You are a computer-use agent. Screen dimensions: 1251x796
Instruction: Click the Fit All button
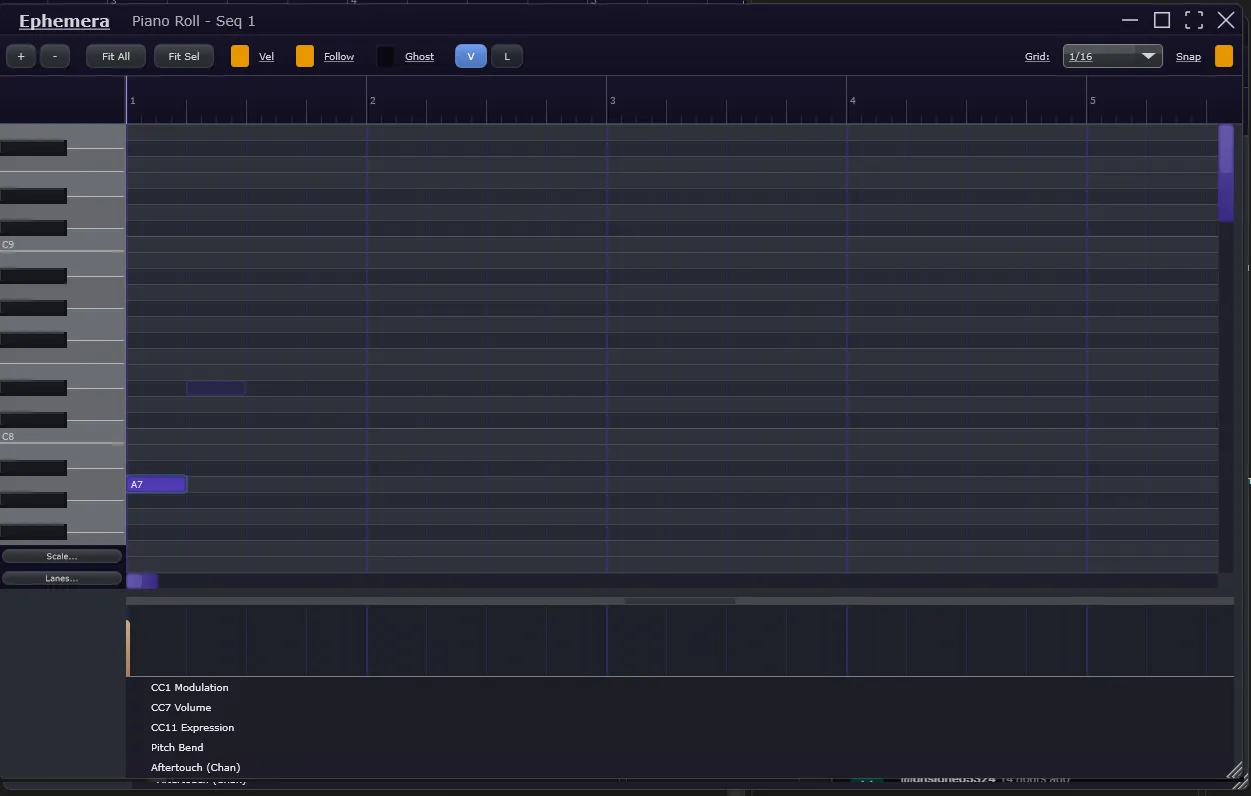click(116, 57)
